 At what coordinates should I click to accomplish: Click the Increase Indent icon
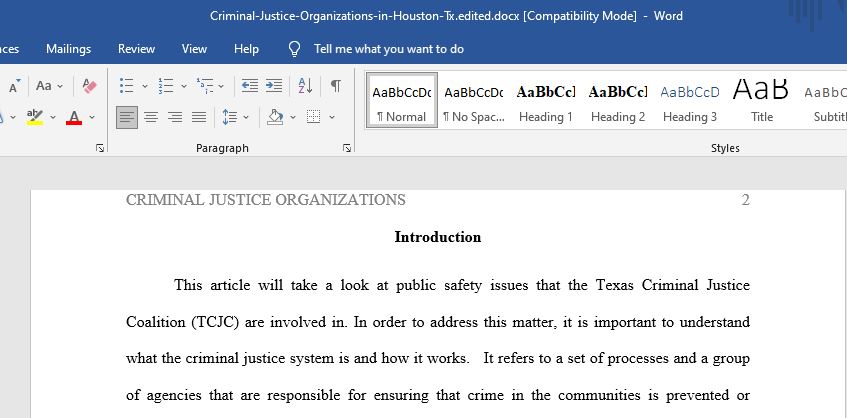(x=274, y=85)
